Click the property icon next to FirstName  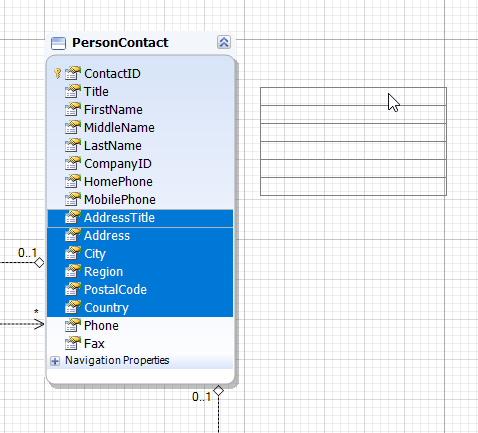[73, 109]
